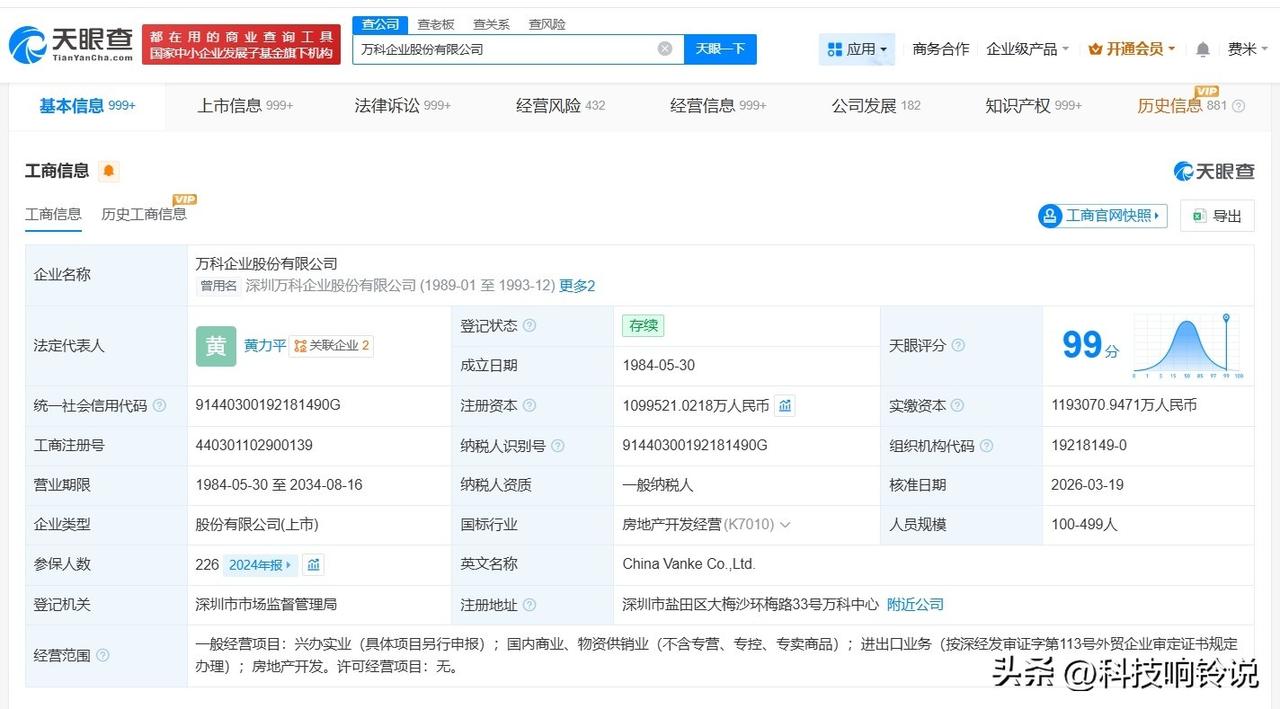Click help icon next to 纳税人识别号
The width and height of the screenshot is (1280, 709).
(x=557, y=446)
